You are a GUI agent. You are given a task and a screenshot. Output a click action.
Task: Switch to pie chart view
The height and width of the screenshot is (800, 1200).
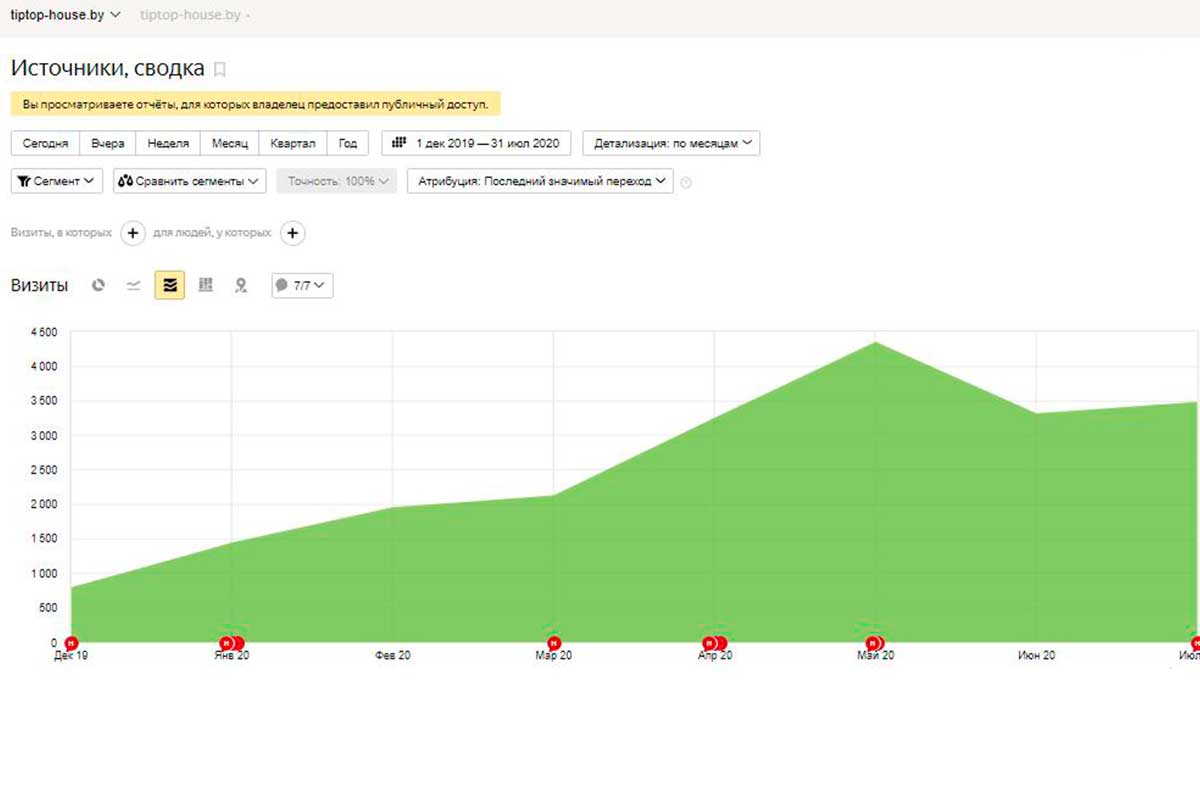point(98,286)
